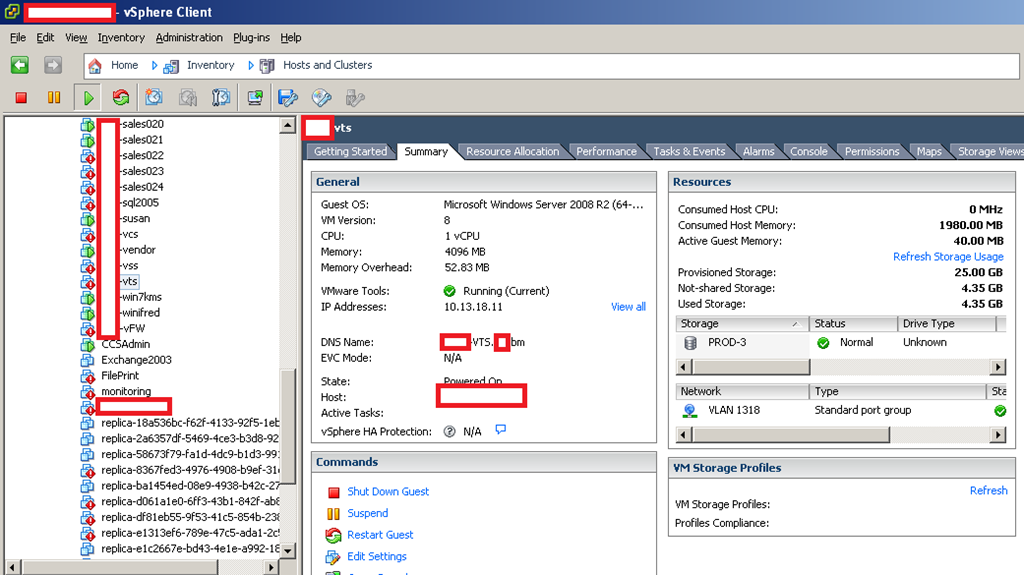Viewport: 1024px width, 575px height.
Task: Click the inventory tree horizontal scroll right arrow
Action: pos(272,567)
